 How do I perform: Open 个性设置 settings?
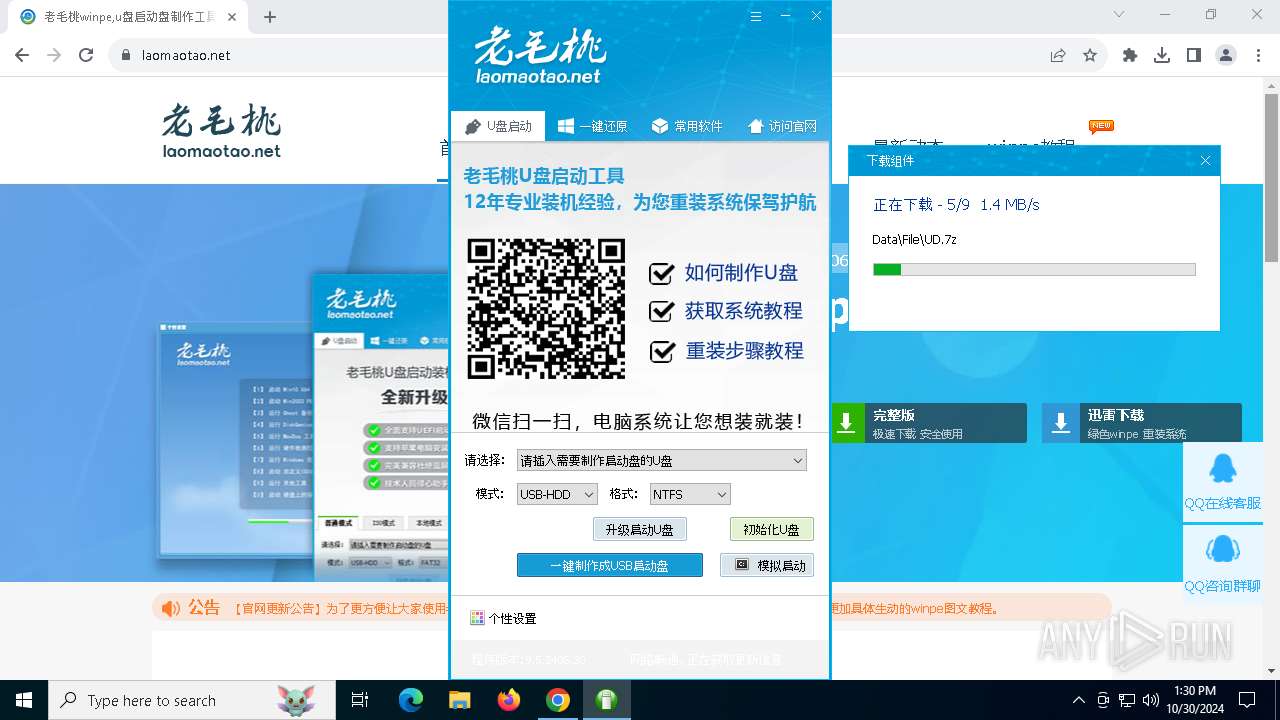click(503, 619)
